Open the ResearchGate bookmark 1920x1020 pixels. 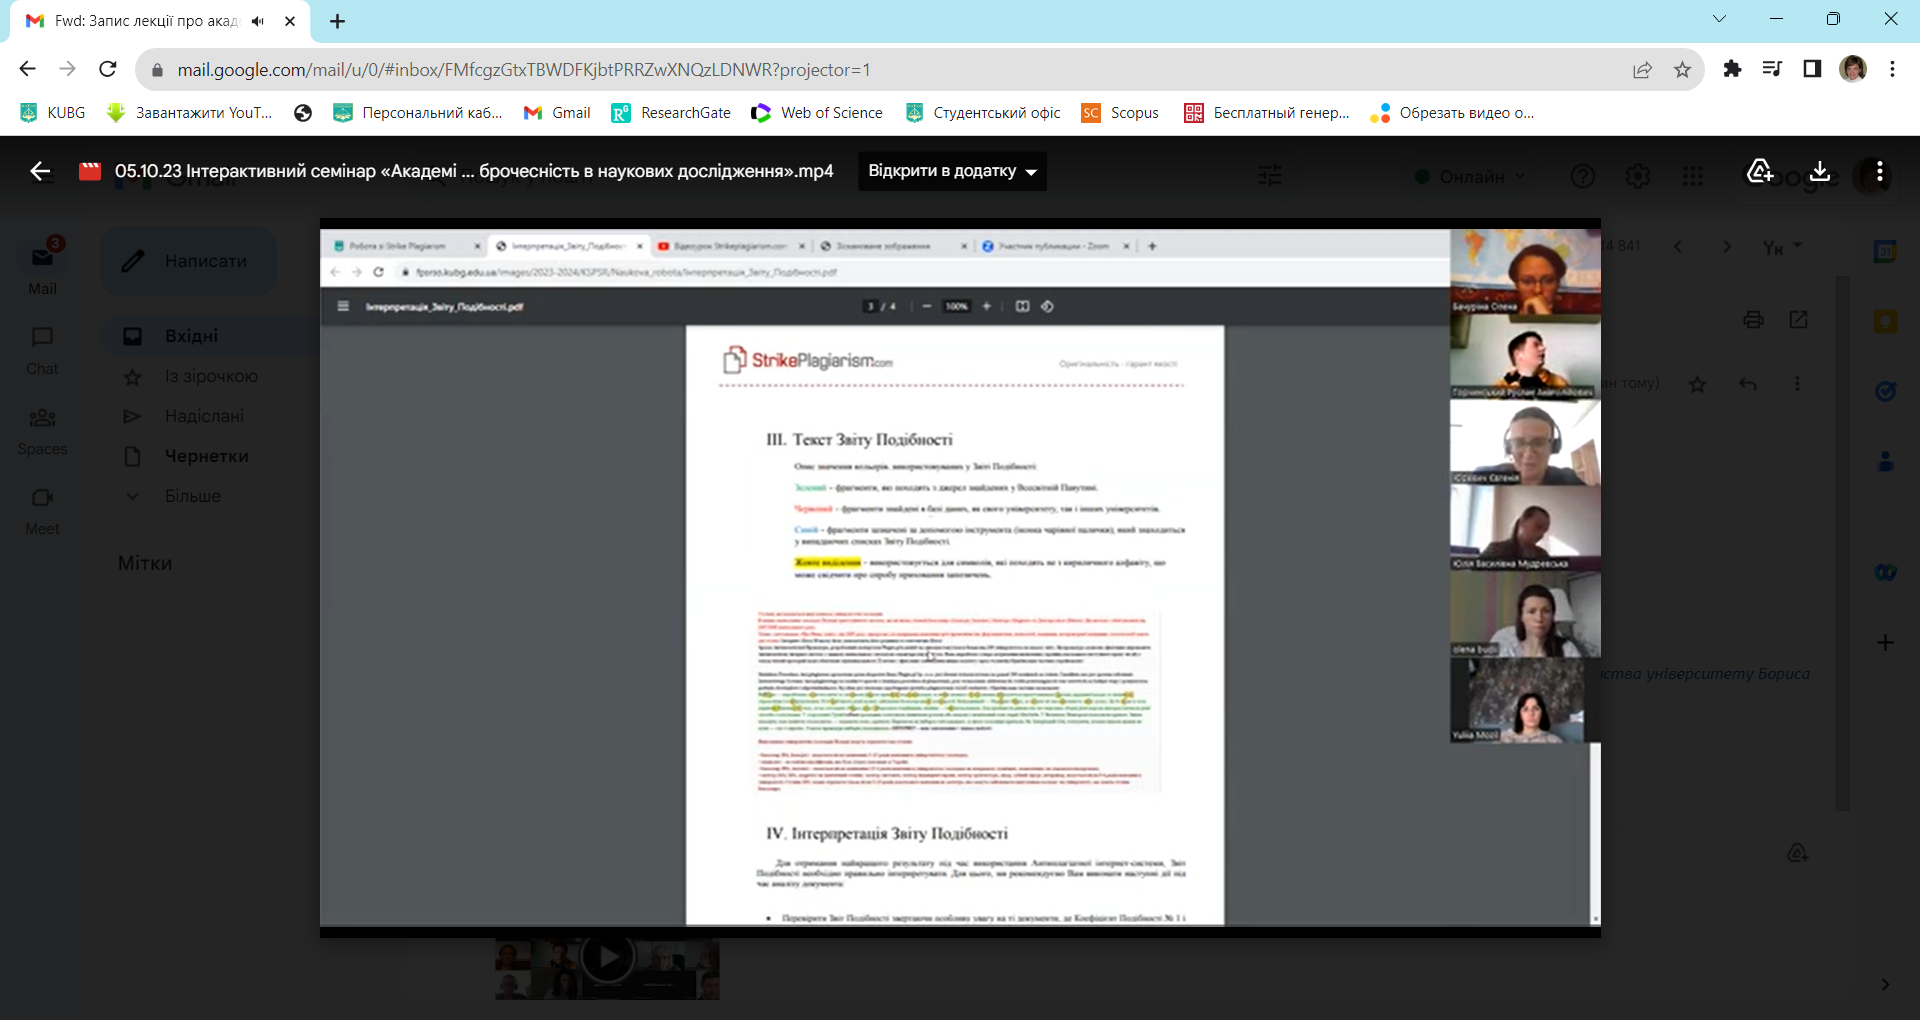tap(671, 113)
